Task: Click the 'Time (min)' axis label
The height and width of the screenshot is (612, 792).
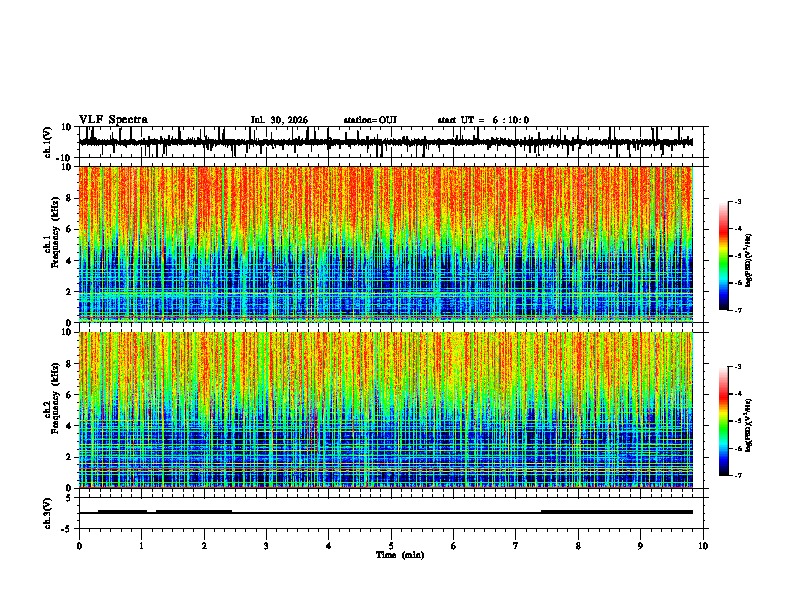Action: [400, 555]
